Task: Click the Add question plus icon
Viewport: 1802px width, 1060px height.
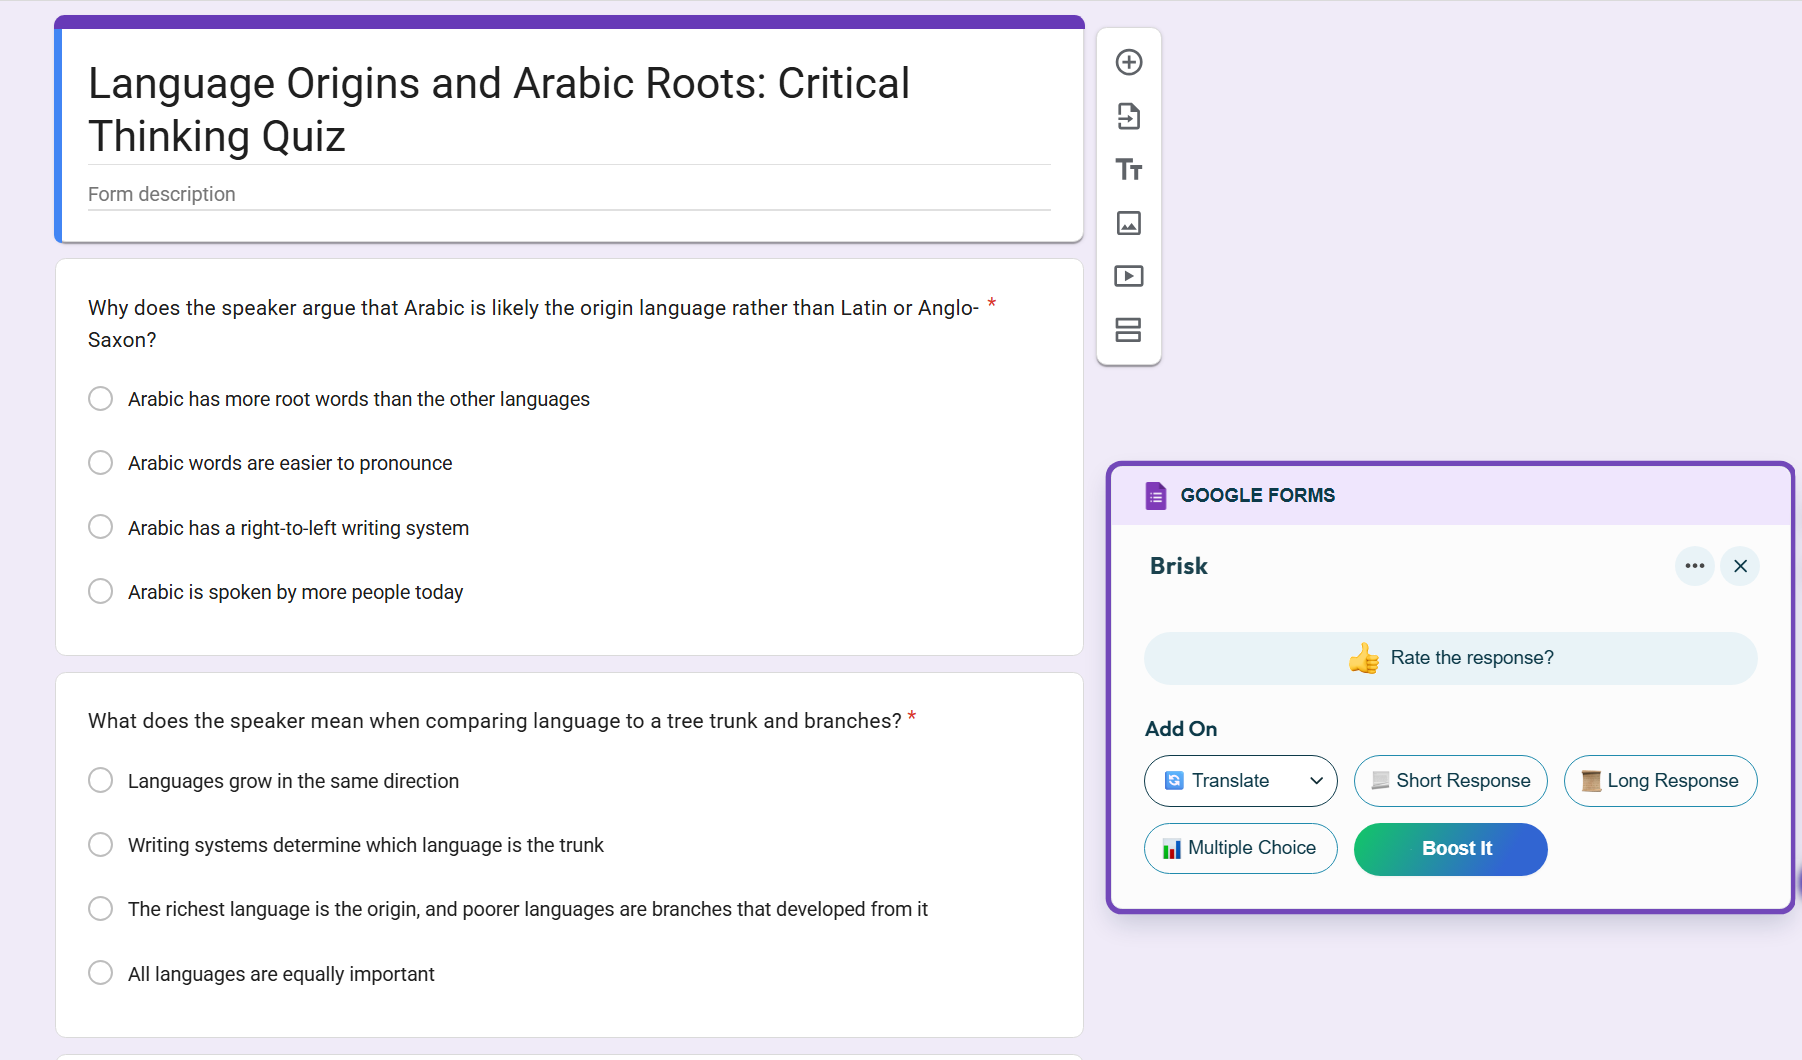Action: 1129,62
